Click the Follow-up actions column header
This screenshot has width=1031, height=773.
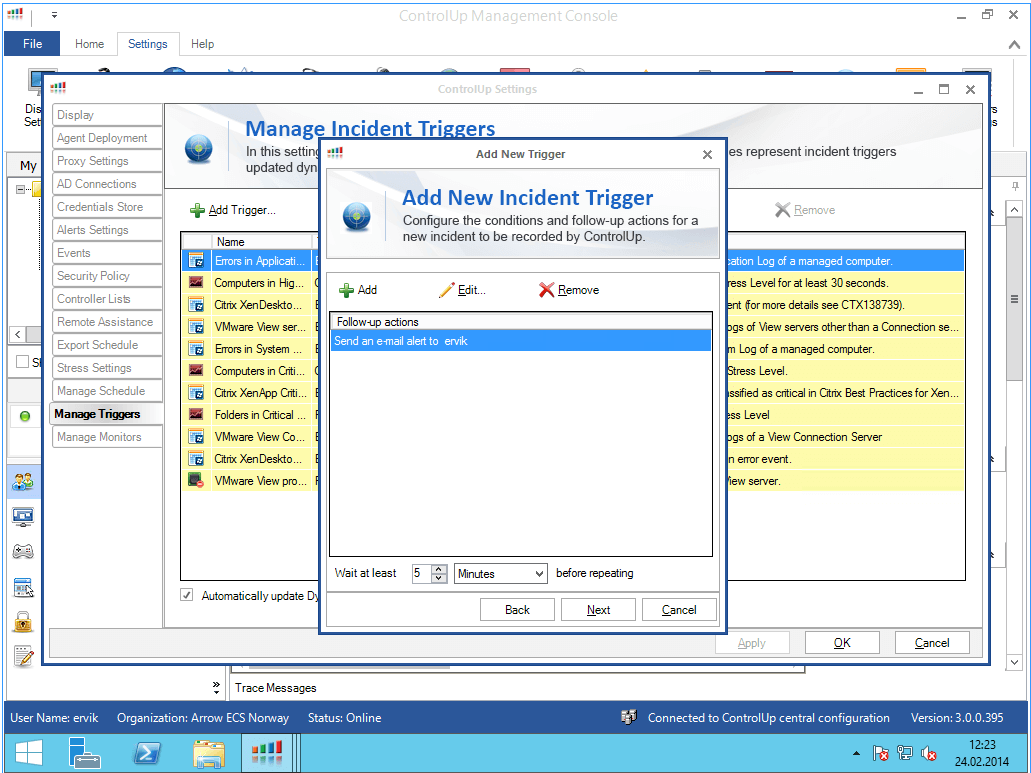click(520, 322)
